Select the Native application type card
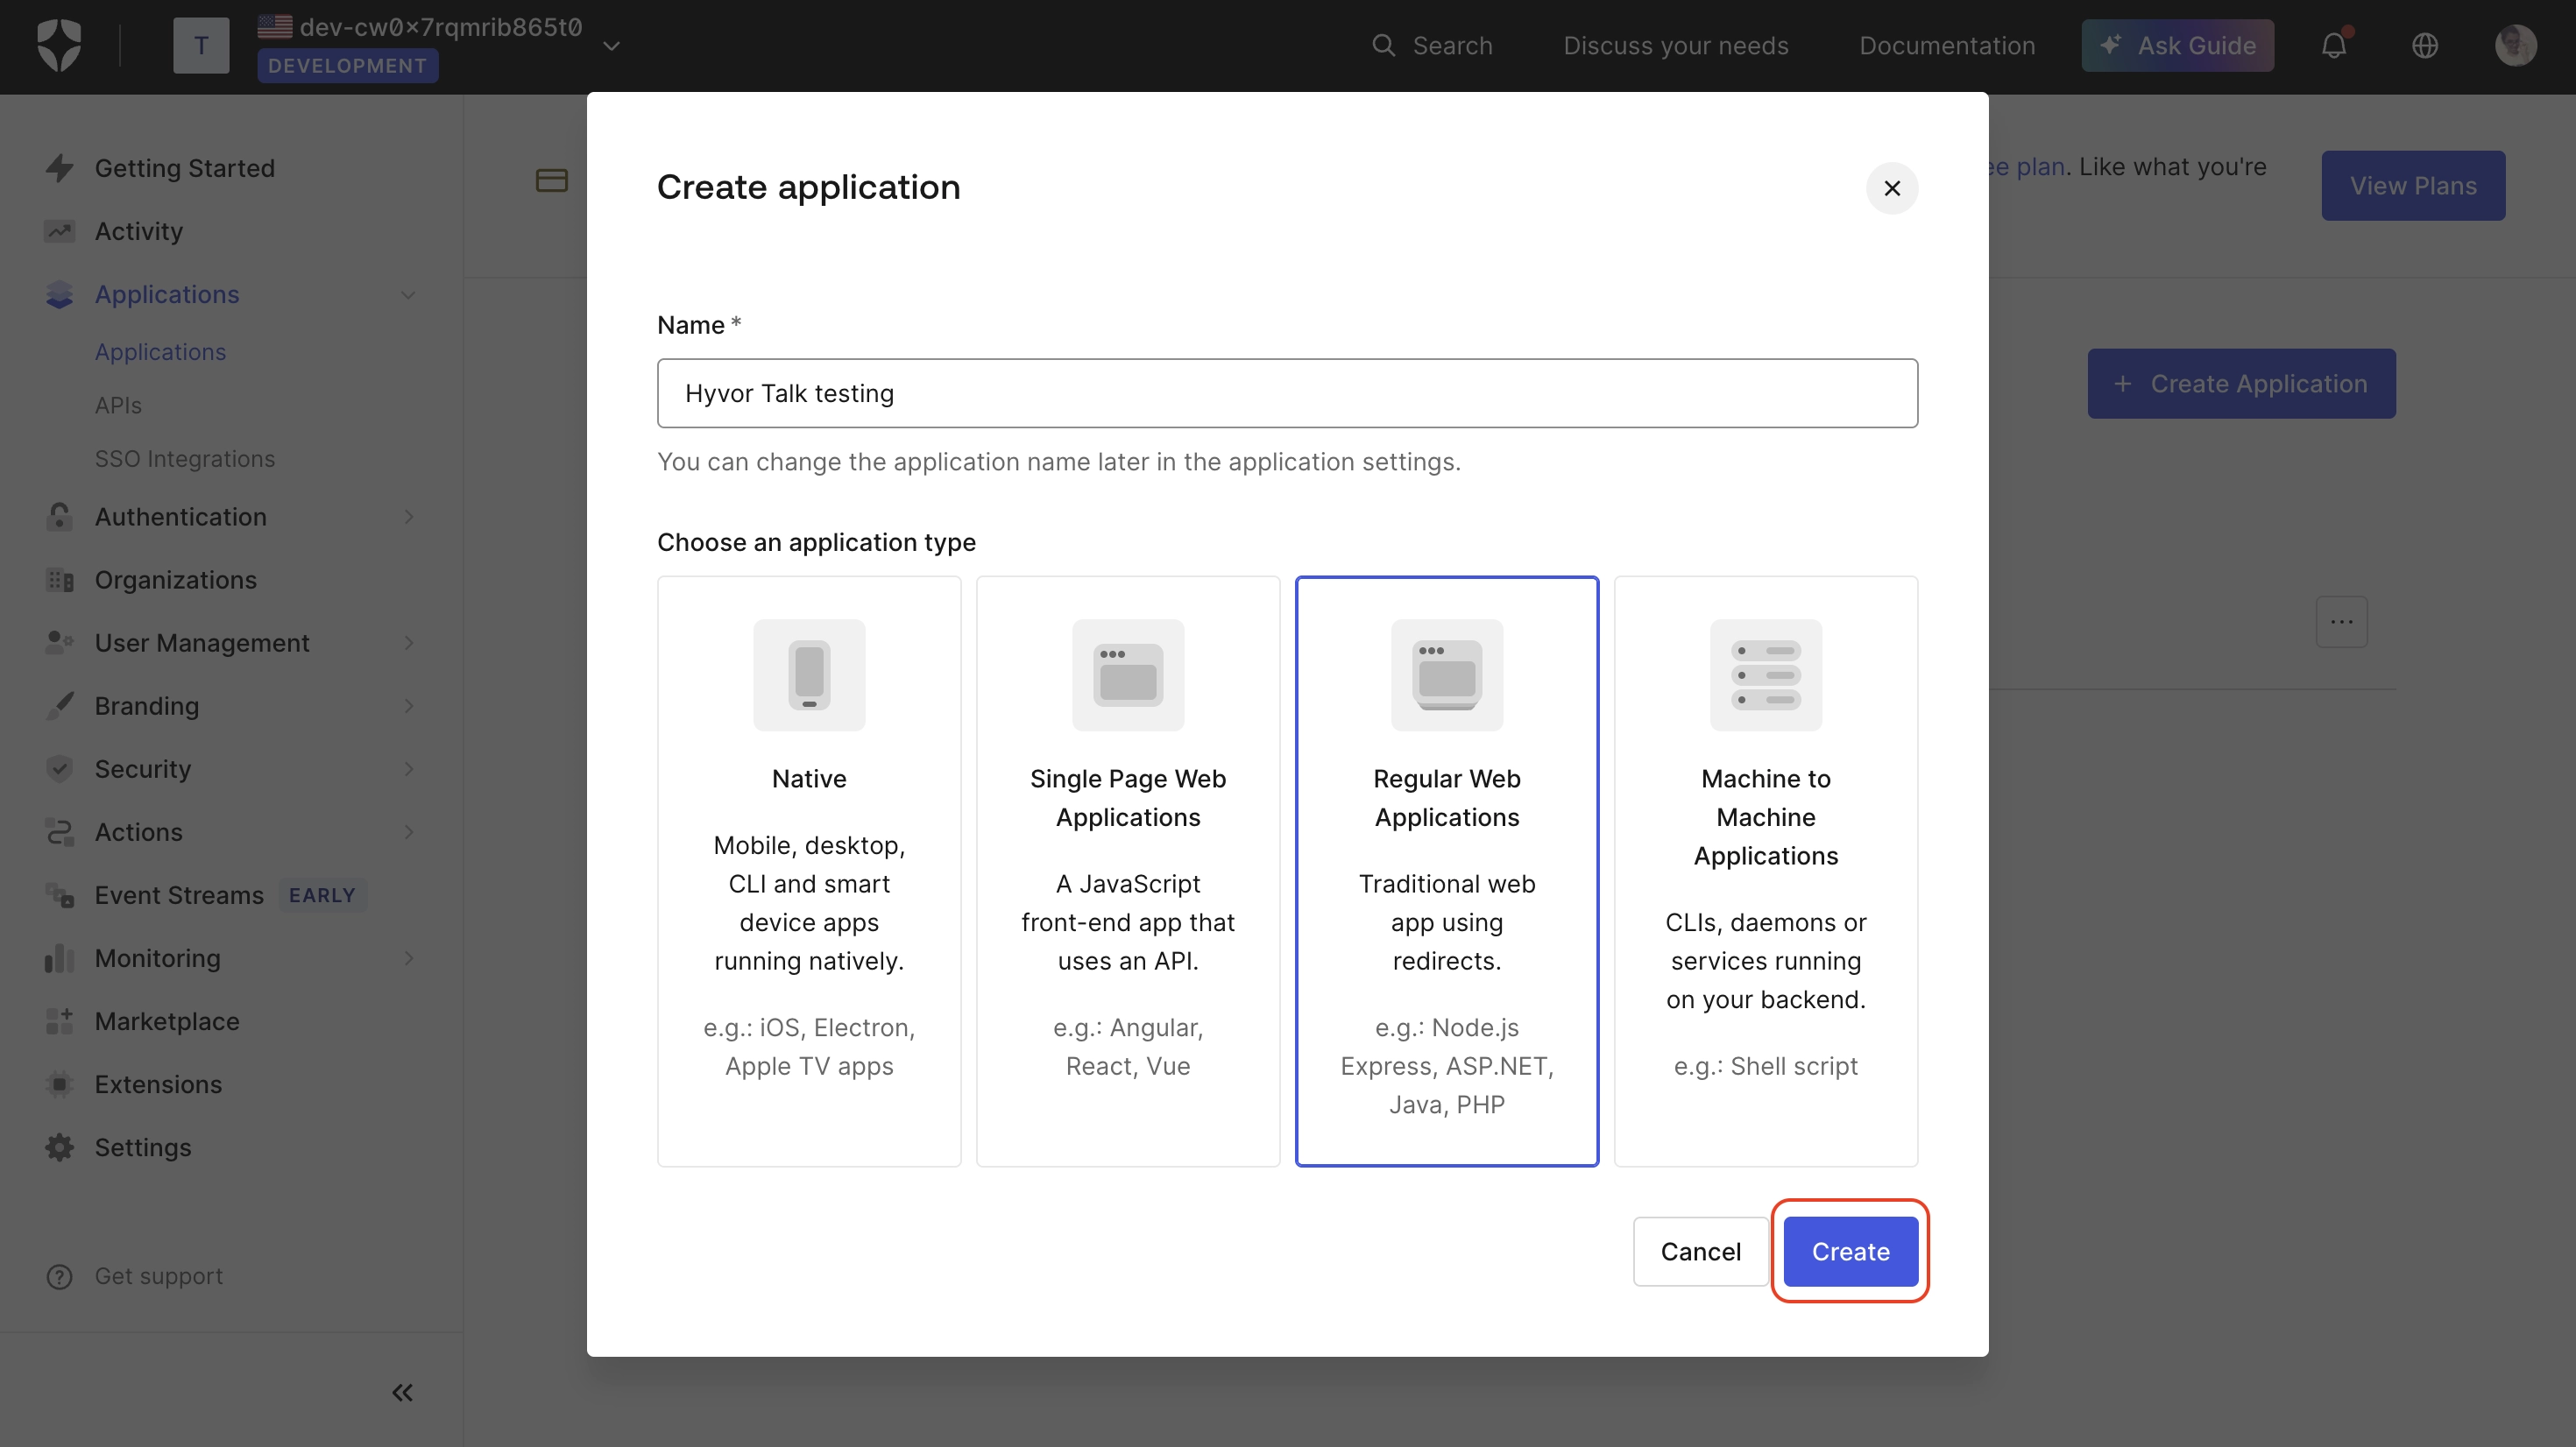 (x=809, y=871)
